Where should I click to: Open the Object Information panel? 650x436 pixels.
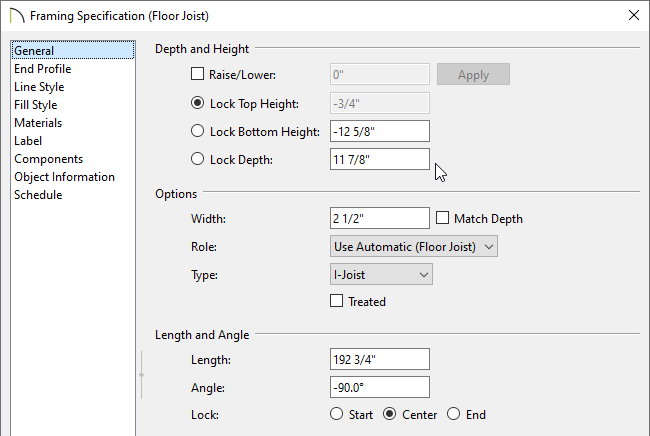pyautogui.click(x=65, y=177)
